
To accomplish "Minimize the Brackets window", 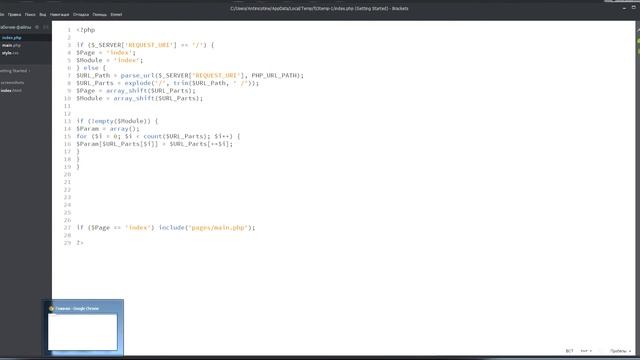I will pyautogui.click(x=624, y=8).
